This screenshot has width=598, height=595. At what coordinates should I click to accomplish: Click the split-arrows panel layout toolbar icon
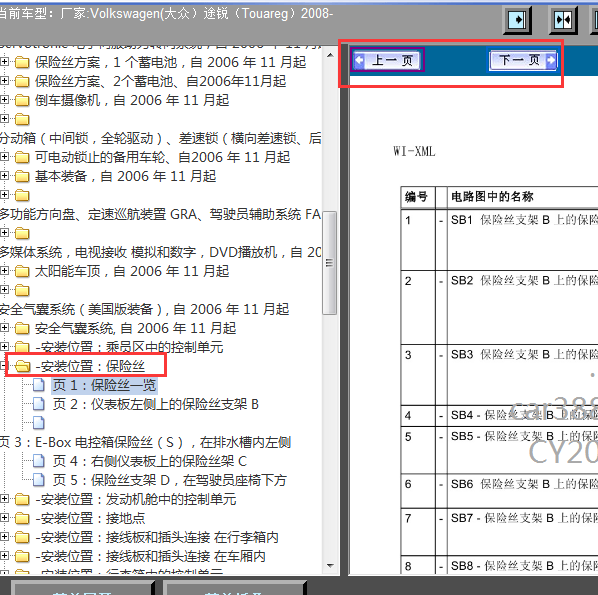pos(563,19)
